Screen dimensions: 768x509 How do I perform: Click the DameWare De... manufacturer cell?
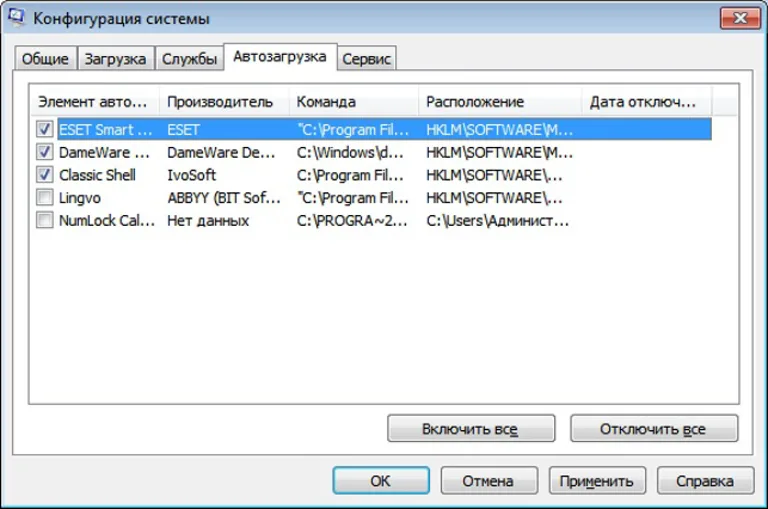click(x=221, y=152)
